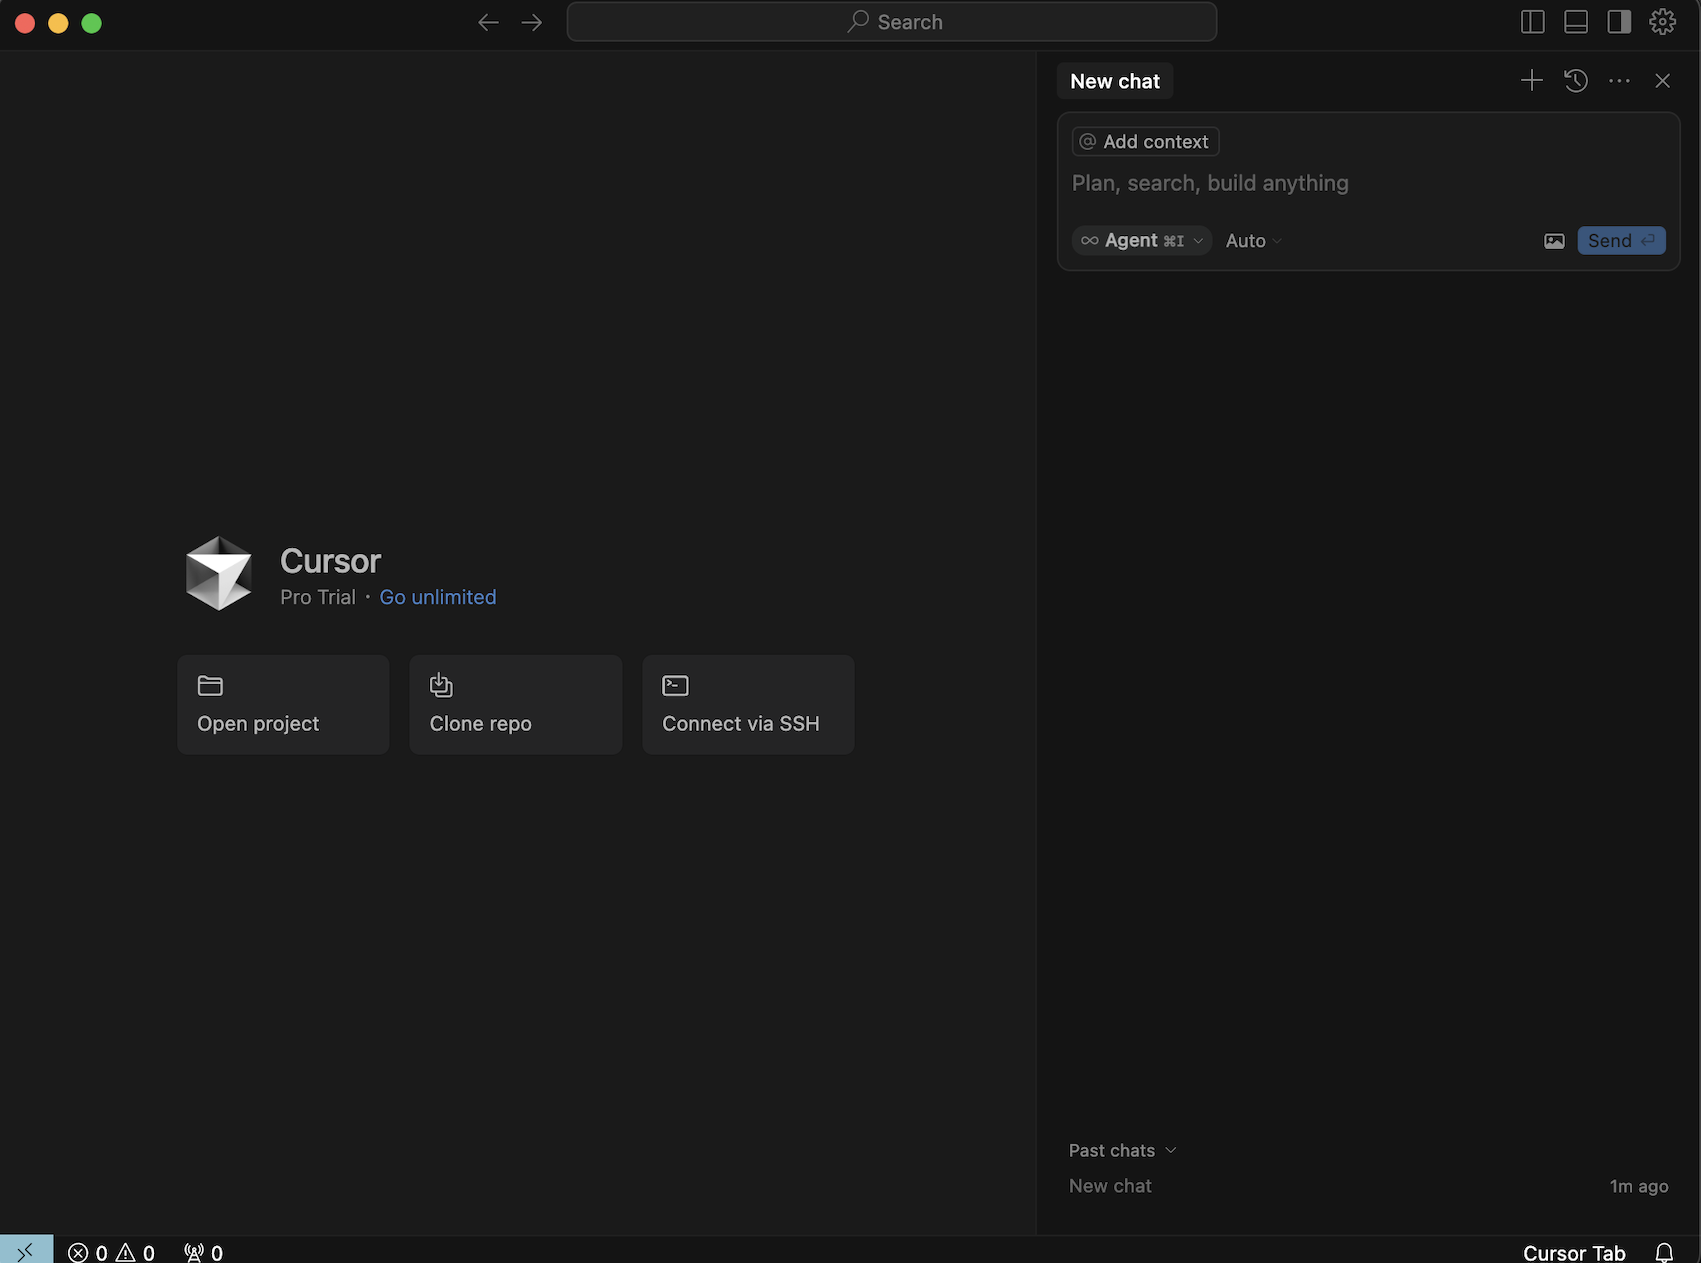Click the '1m ago' timestamp
Screen dimensions: 1701x1263
pyautogui.click(x=1639, y=1186)
